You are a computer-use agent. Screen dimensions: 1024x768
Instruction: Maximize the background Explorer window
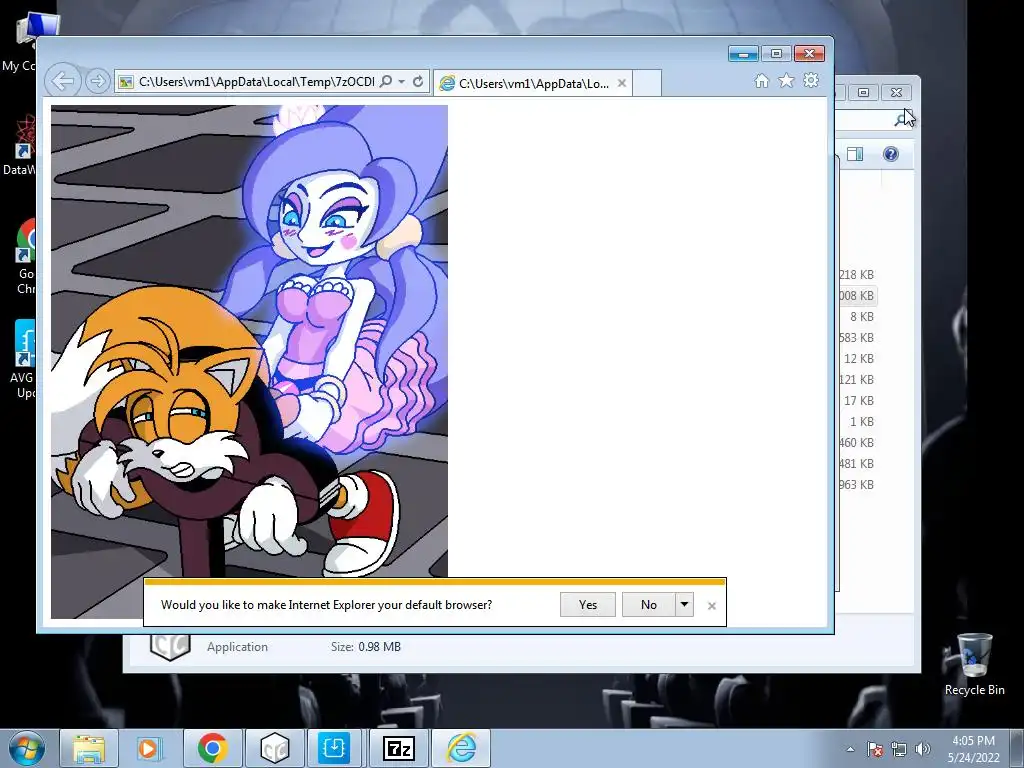(x=863, y=93)
